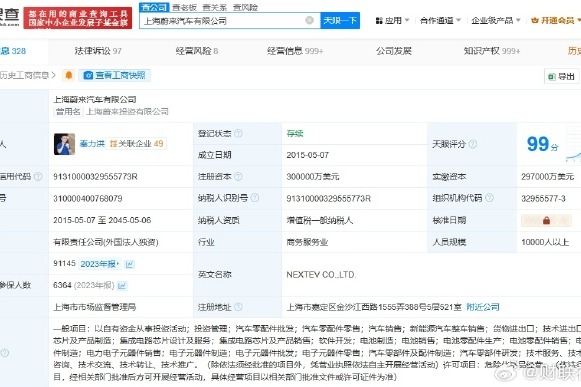Open the 秦力洪 profile link
The height and width of the screenshot is (387, 581).
pyautogui.click(x=92, y=143)
